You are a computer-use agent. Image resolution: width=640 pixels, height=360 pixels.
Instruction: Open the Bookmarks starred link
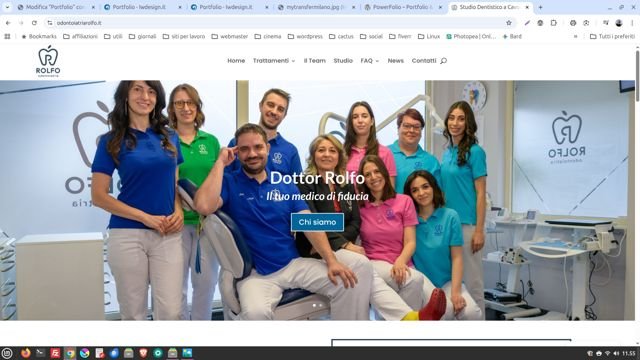(x=39, y=36)
